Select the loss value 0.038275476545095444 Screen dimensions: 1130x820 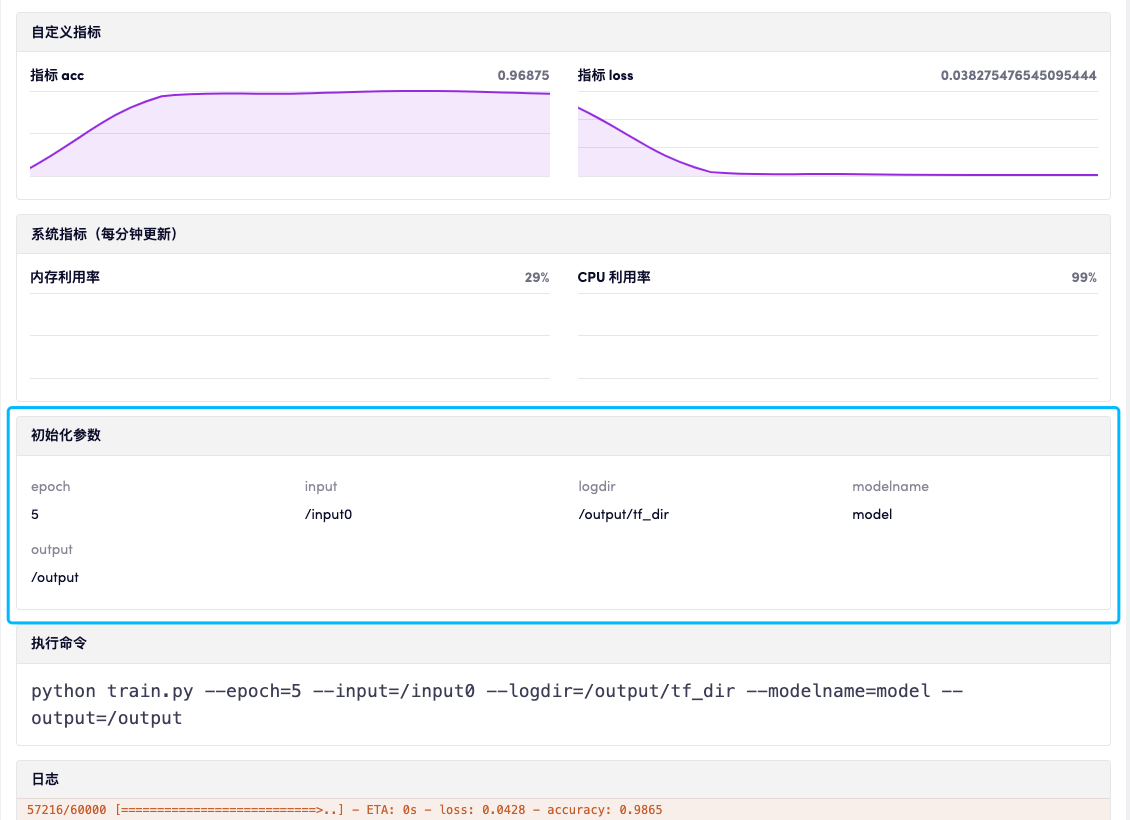click(x=1018, y=75)
